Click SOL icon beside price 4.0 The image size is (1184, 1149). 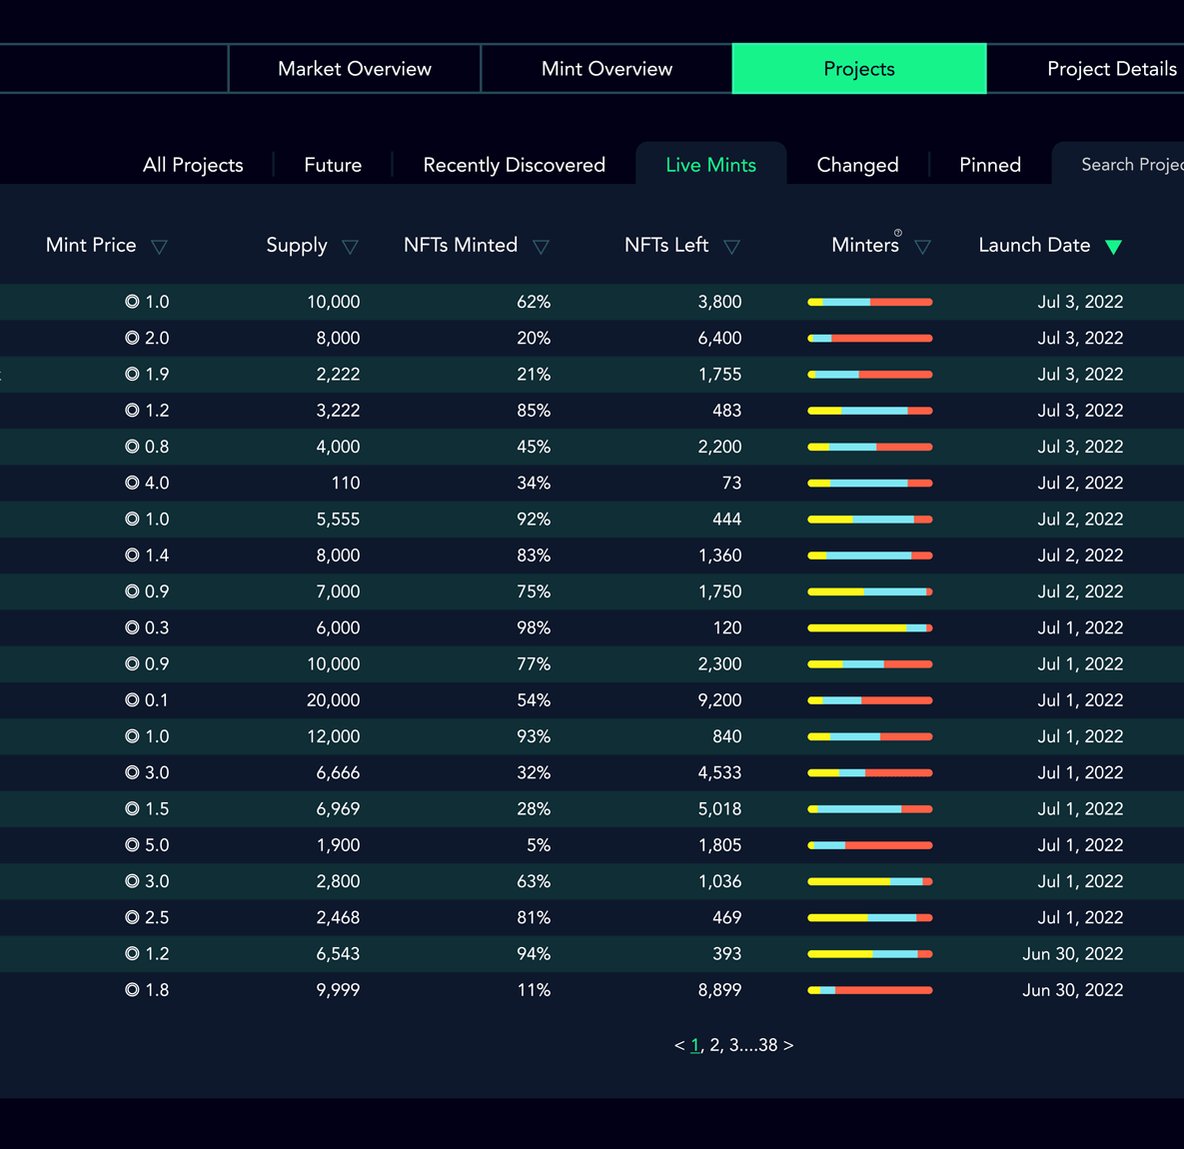tap(132, 482)
